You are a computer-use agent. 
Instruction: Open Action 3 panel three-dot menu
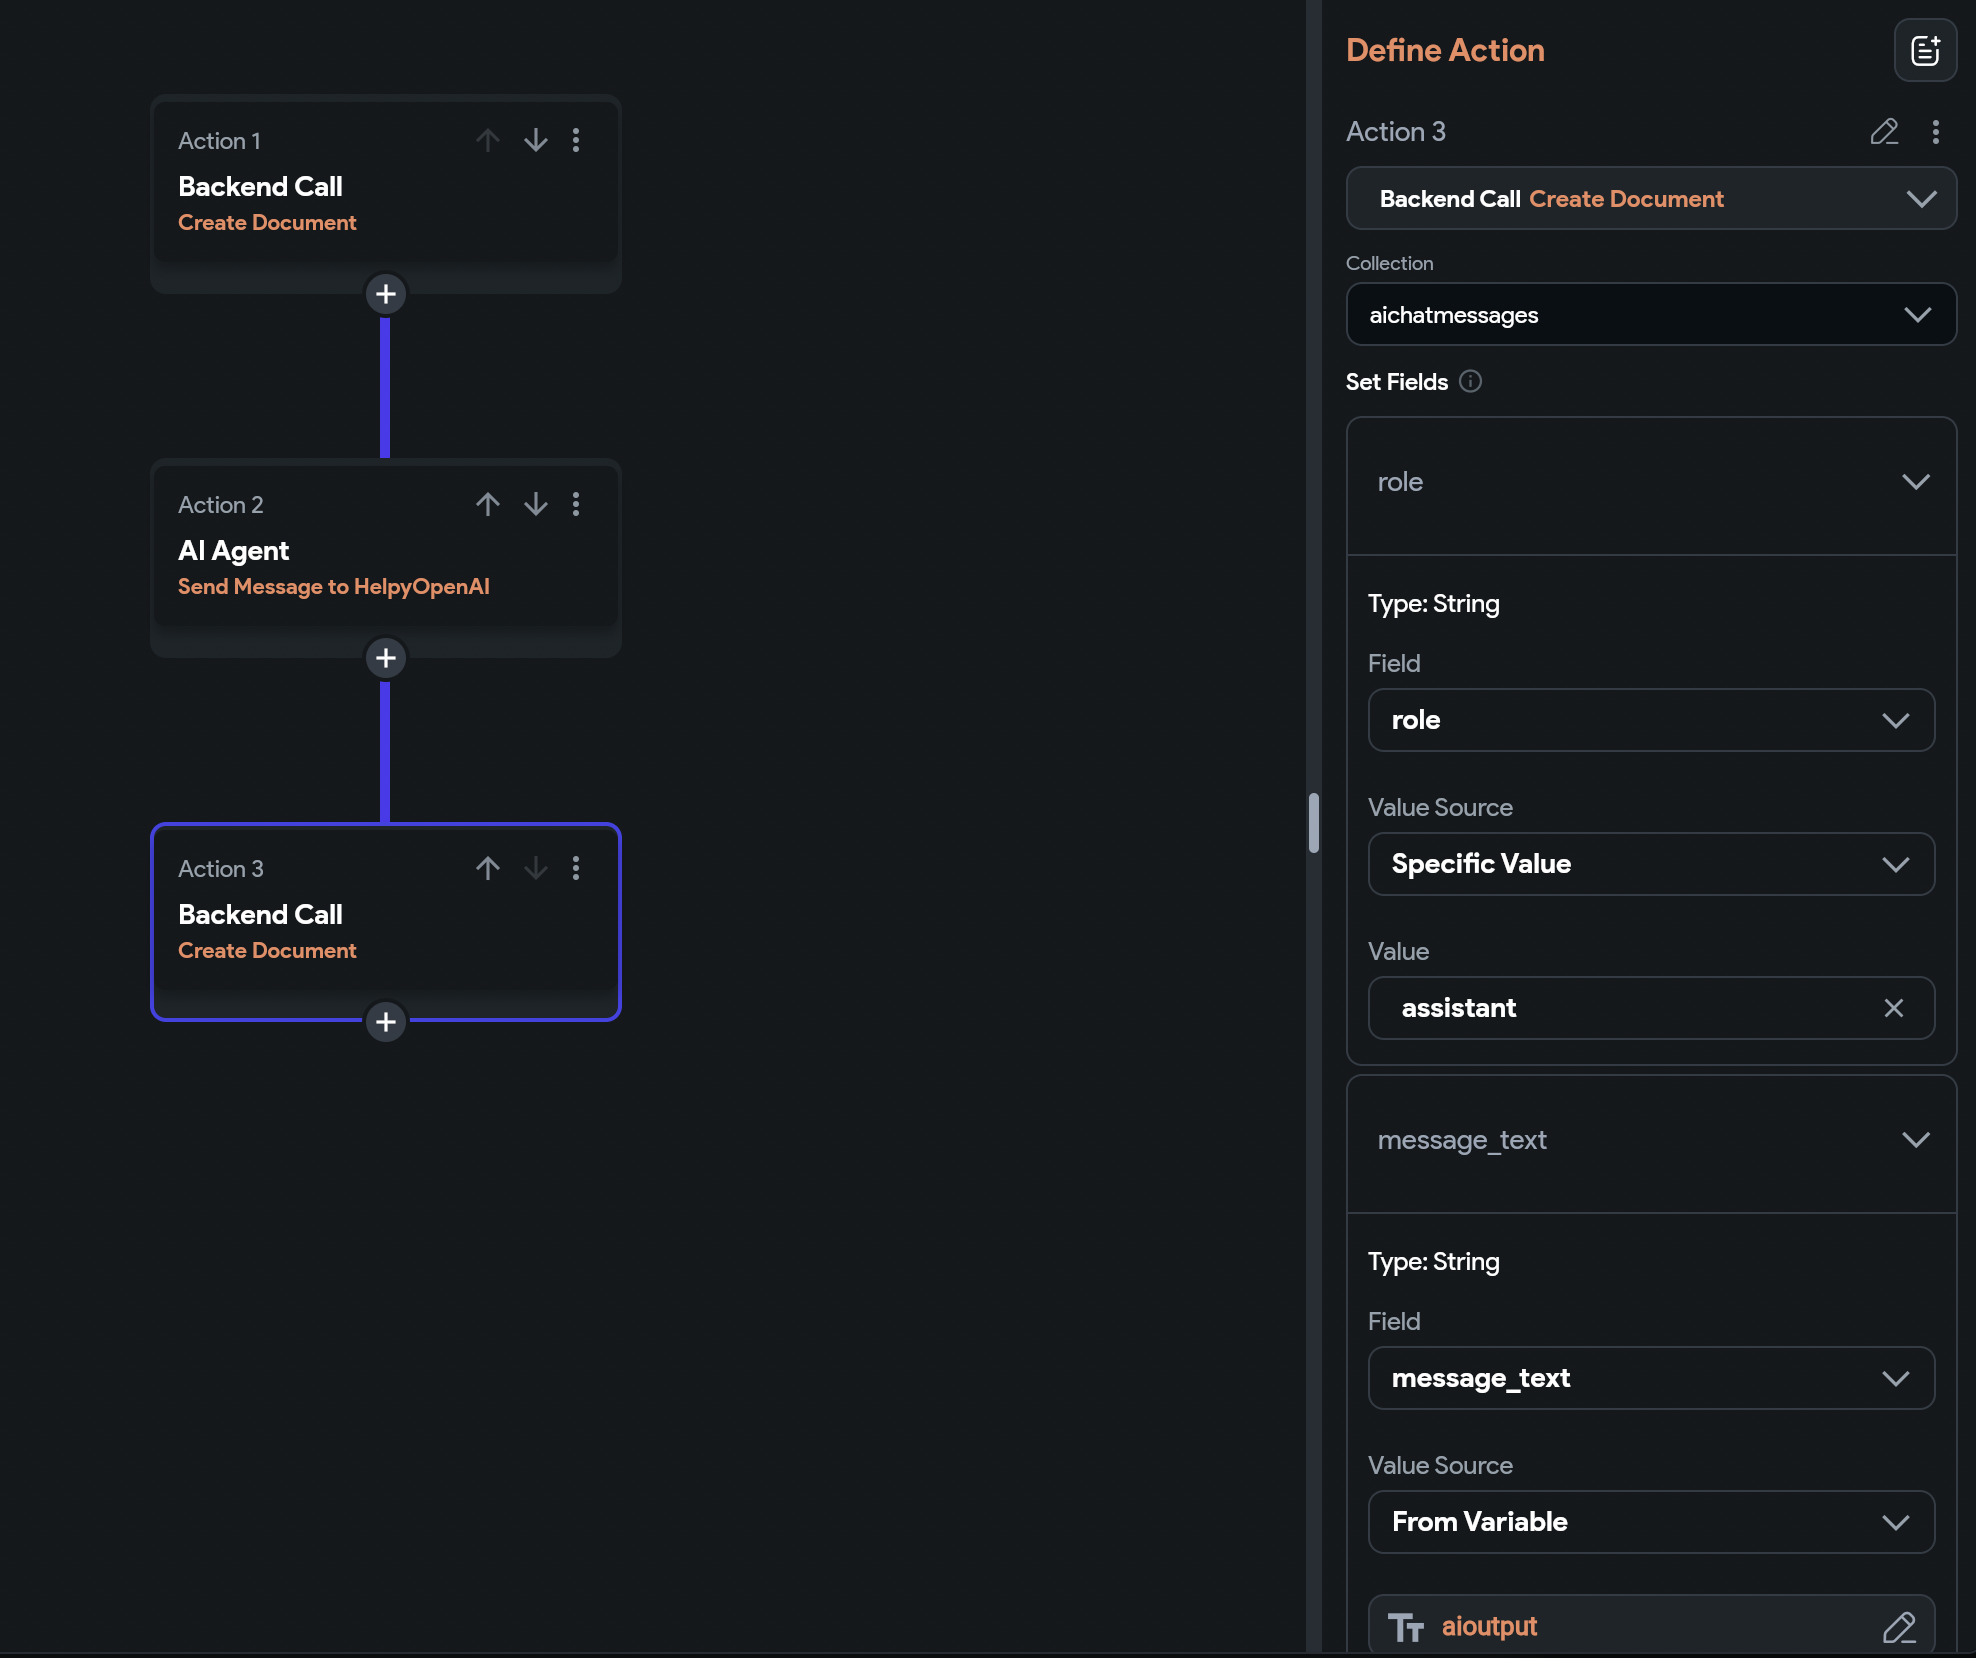pos(1936,132)
